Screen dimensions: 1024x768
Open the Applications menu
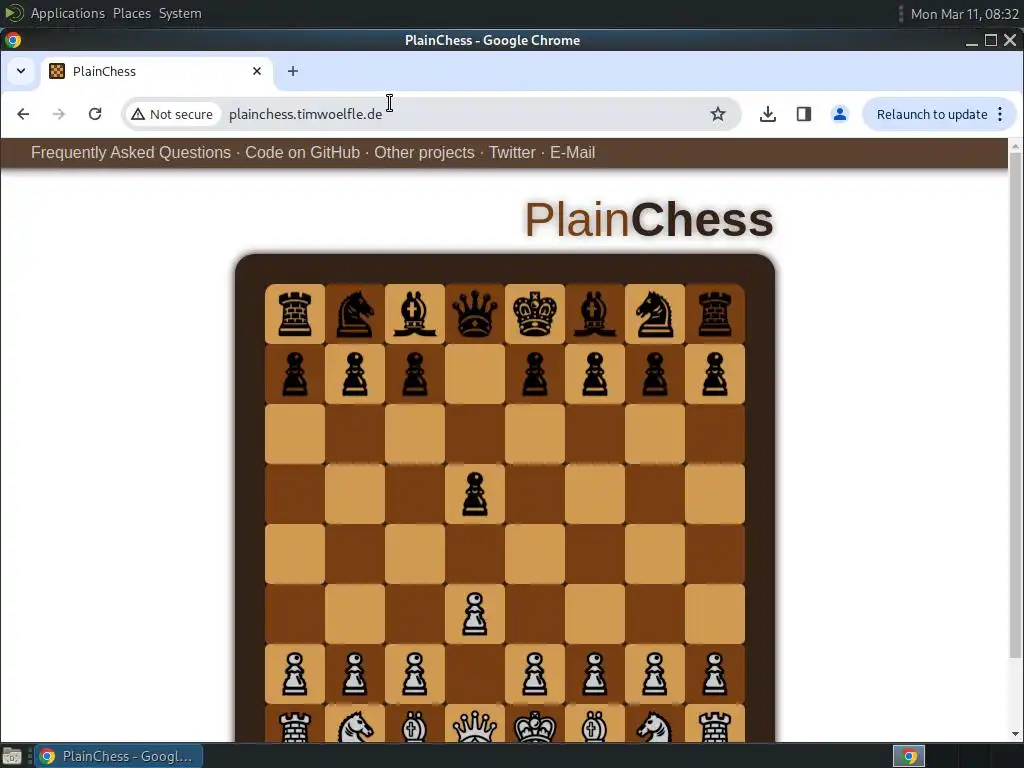tap(67, 14)
